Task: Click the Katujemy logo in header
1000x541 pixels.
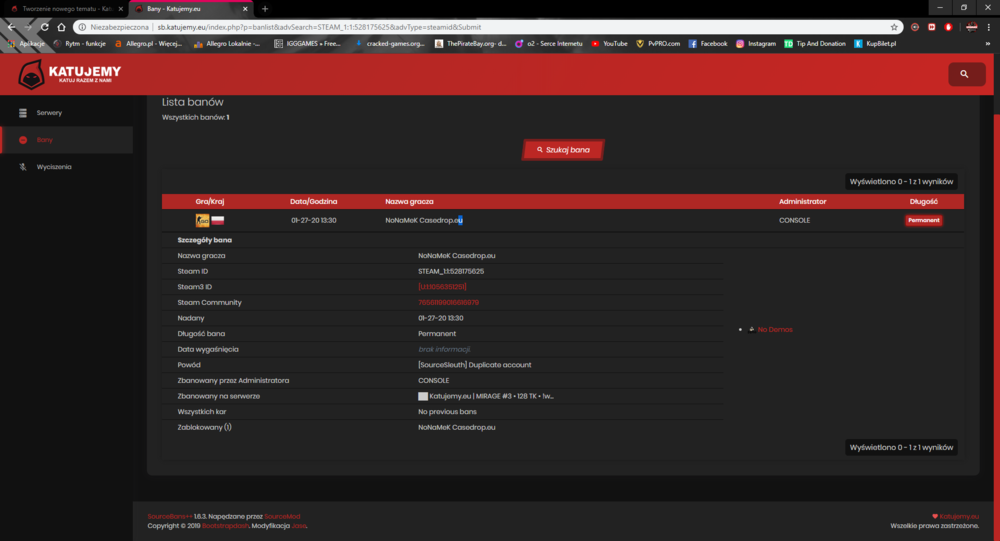Action: click(70, 75)
